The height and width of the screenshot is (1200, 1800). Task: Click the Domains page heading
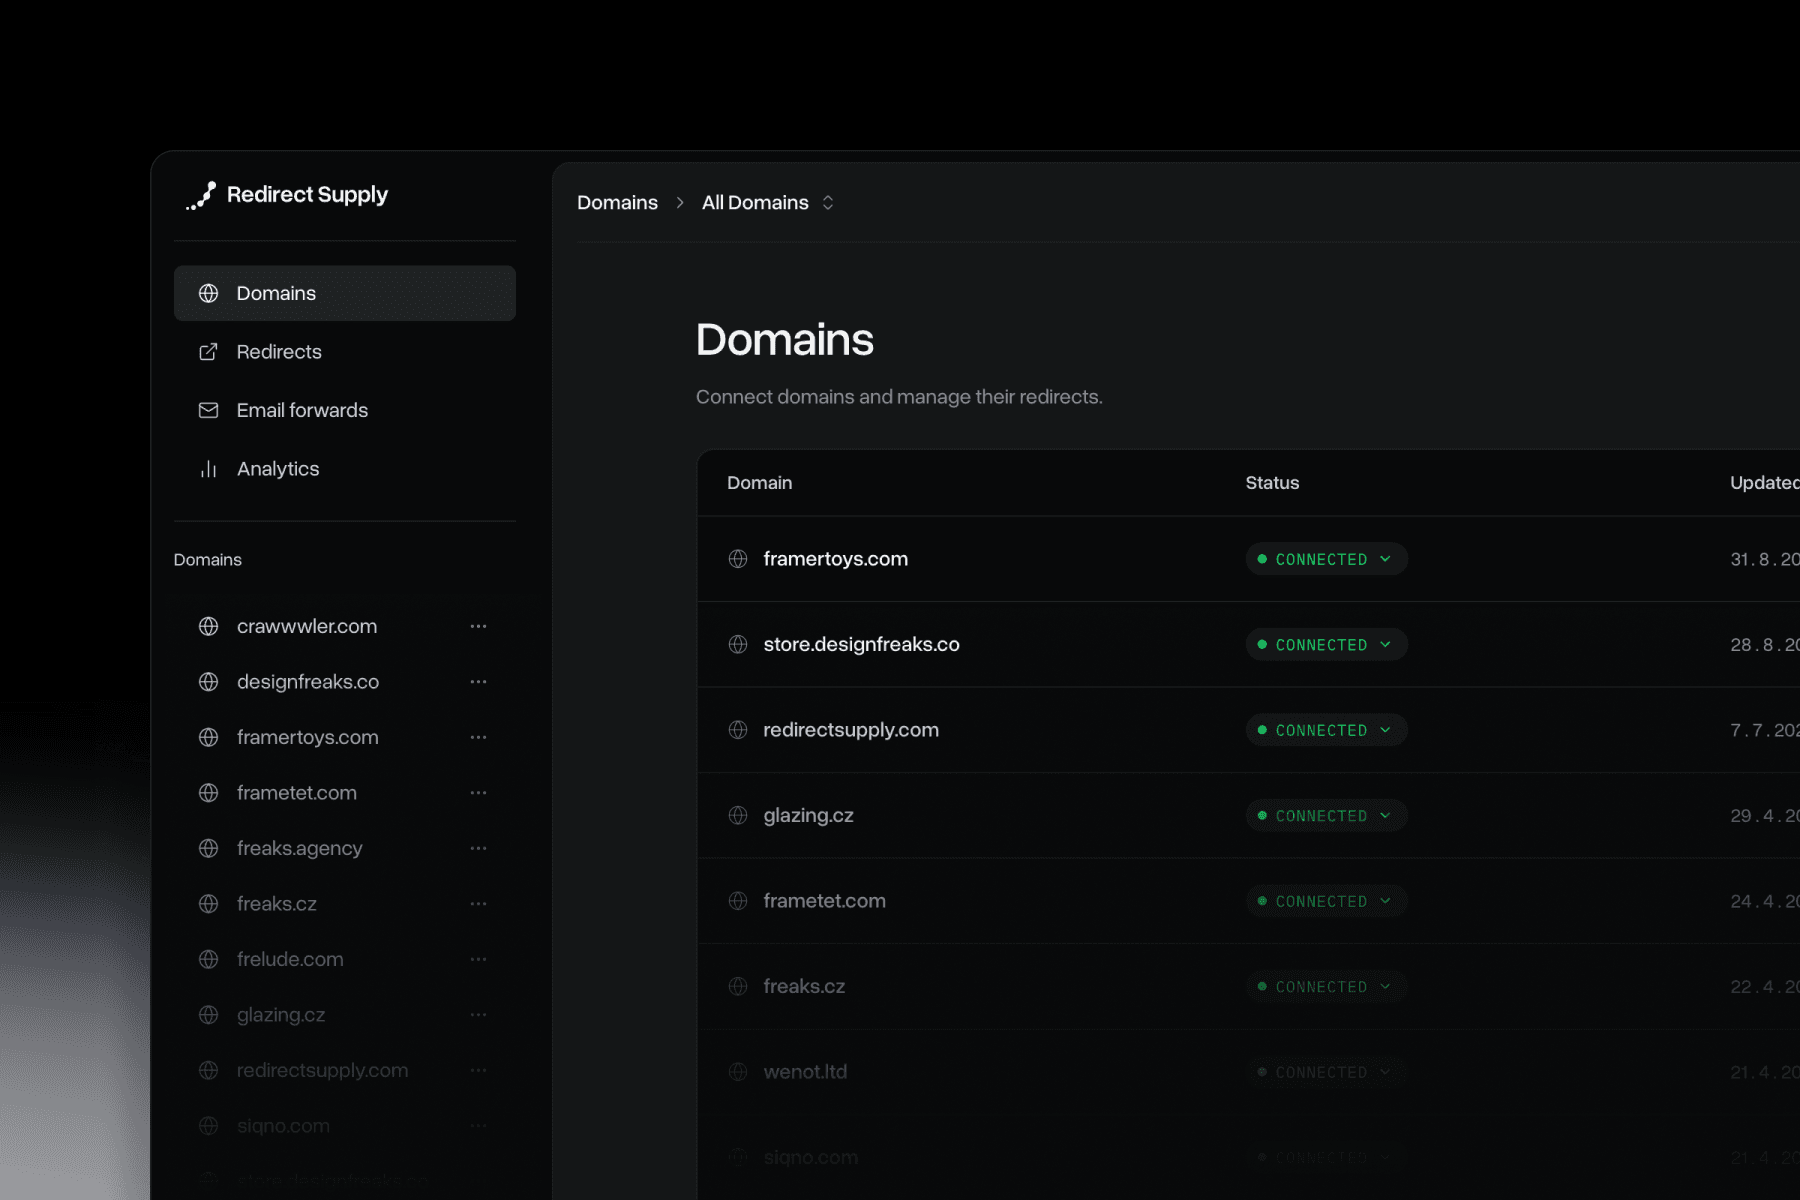(785, 340)
